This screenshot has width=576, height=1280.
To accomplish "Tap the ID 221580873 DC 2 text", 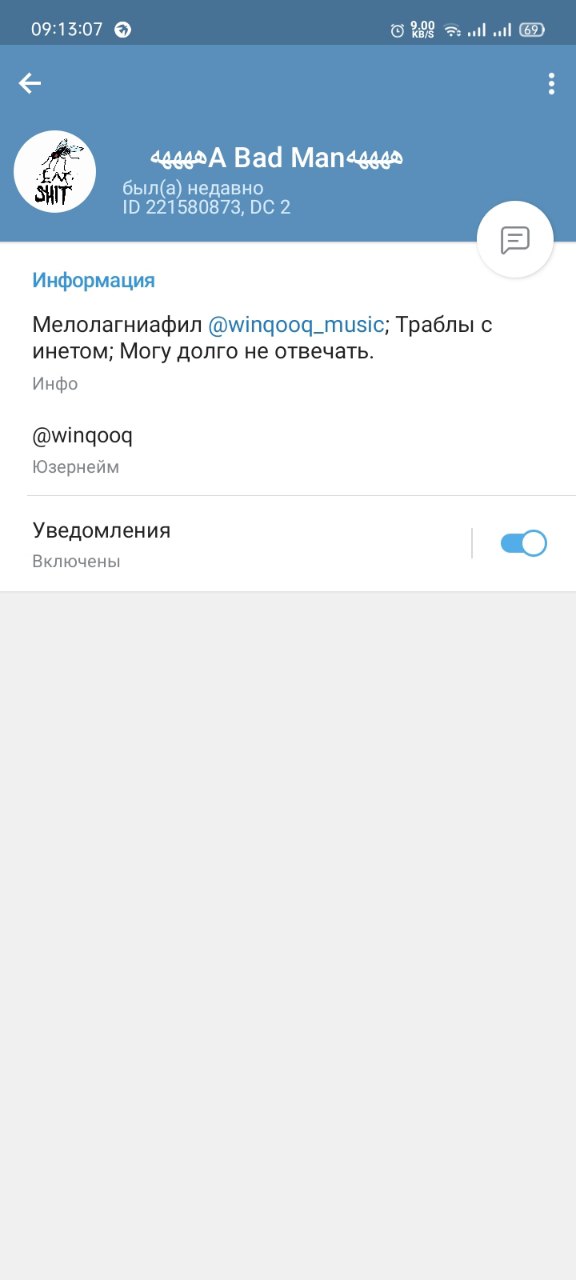I will [207, 207].
